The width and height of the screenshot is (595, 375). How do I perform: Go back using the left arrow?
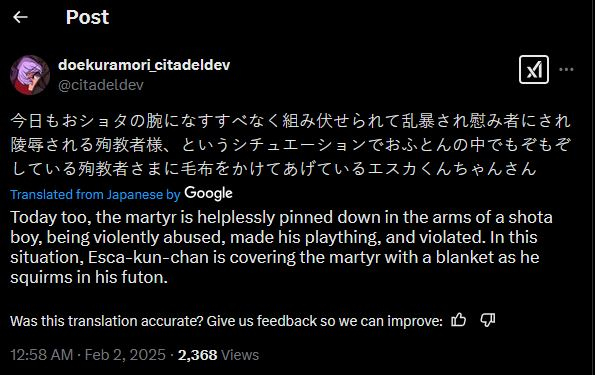click(20, 17)
